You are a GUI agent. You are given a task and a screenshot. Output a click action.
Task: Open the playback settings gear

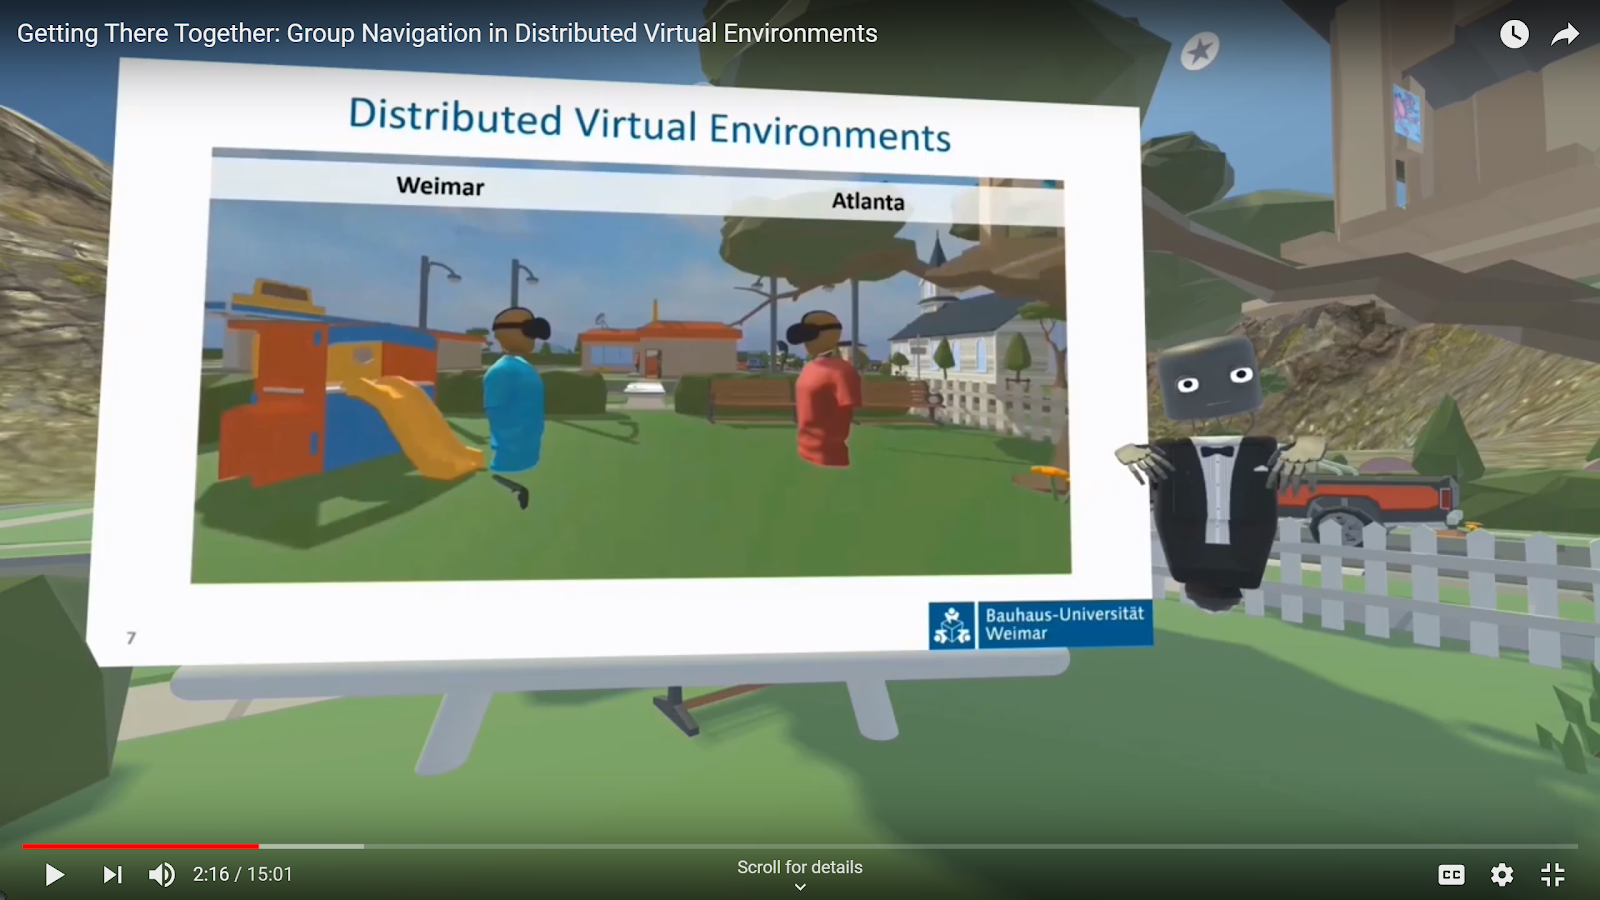[x=1501, y=874]
